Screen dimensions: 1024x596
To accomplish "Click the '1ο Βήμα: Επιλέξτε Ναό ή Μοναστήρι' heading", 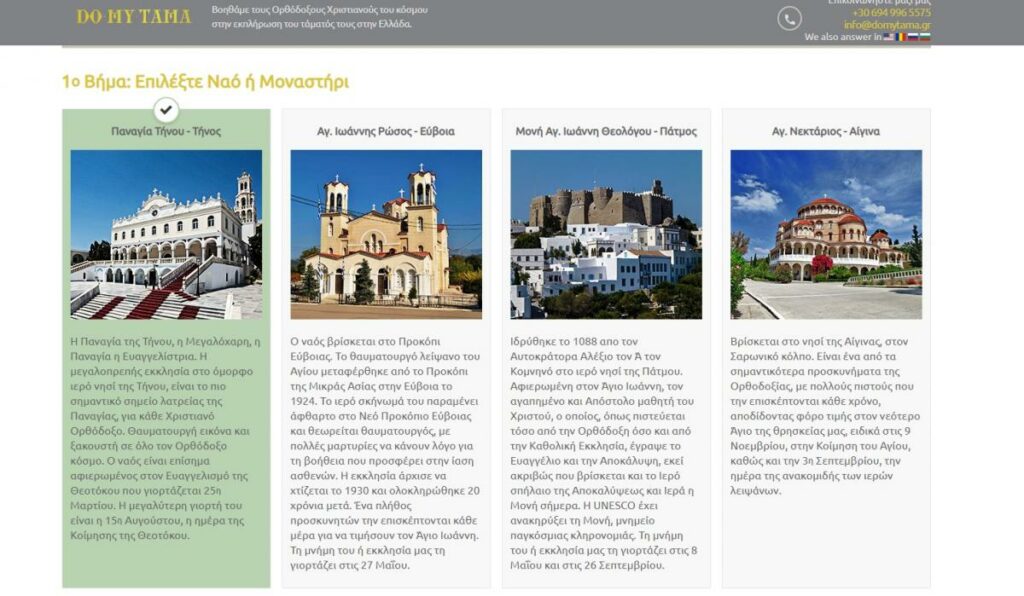I will click(x=205, y=82).
